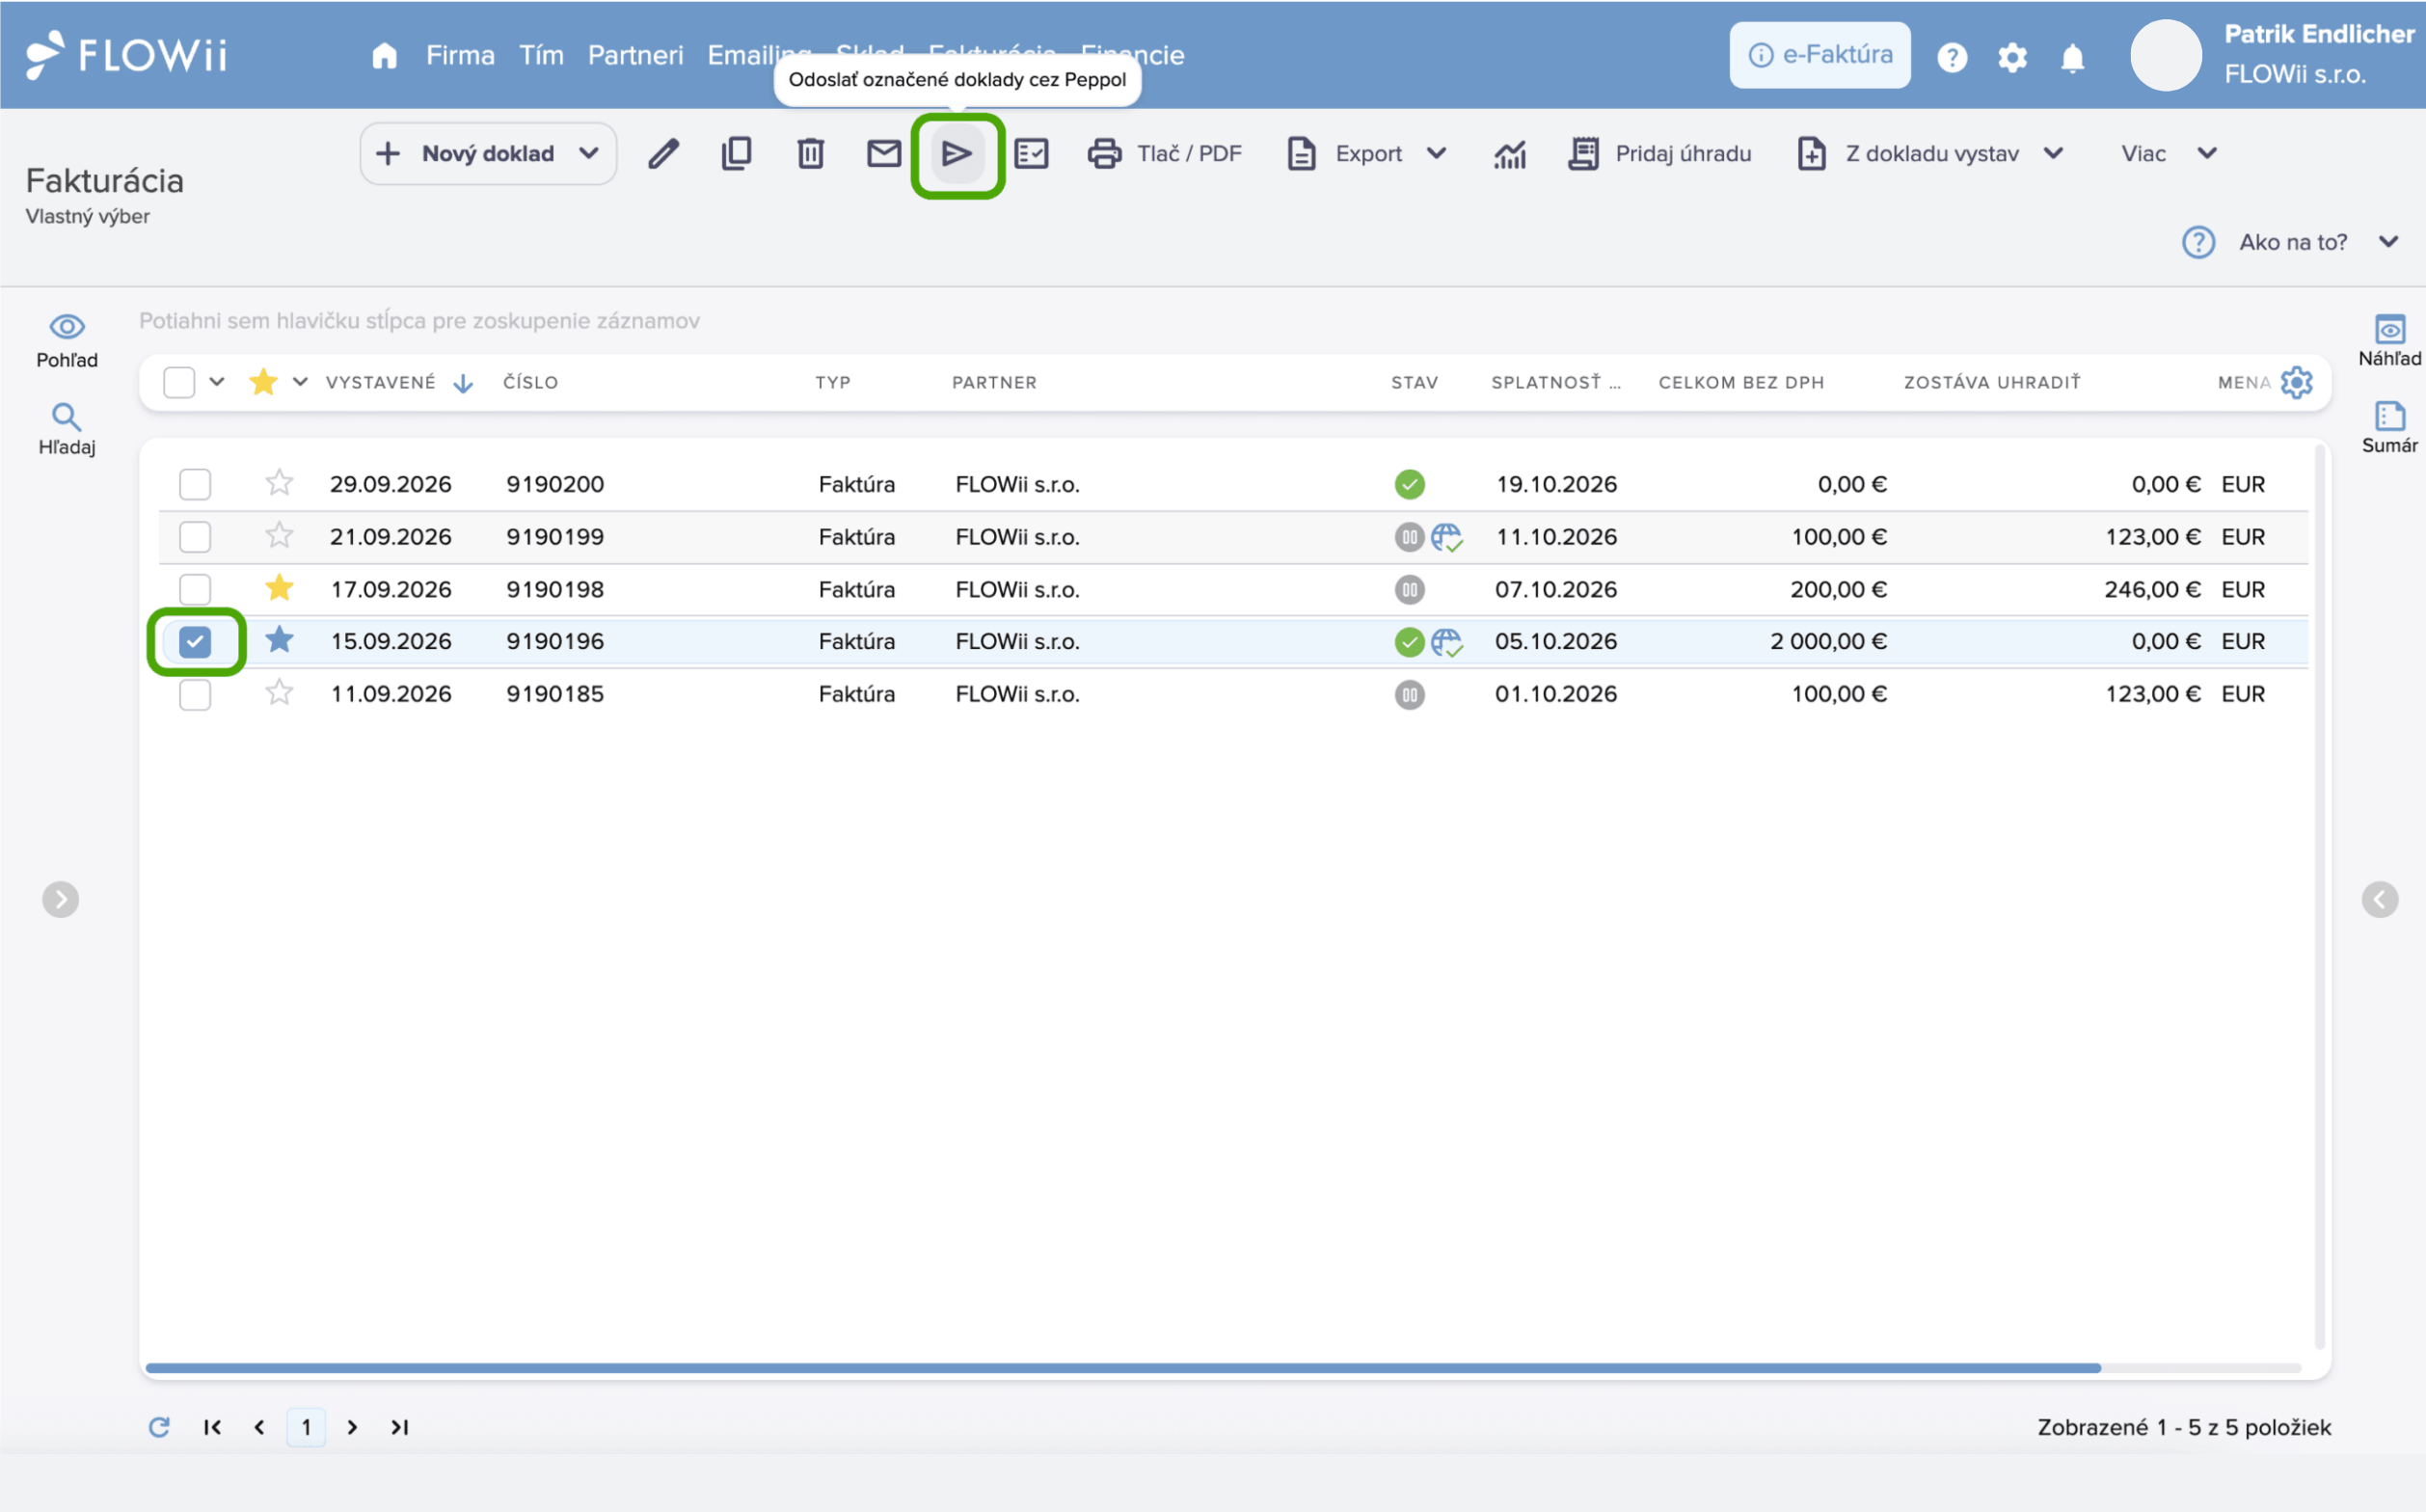
Task: Click the e-Faktúra button
Action: pyautogui.click(x=1820, y=55)
